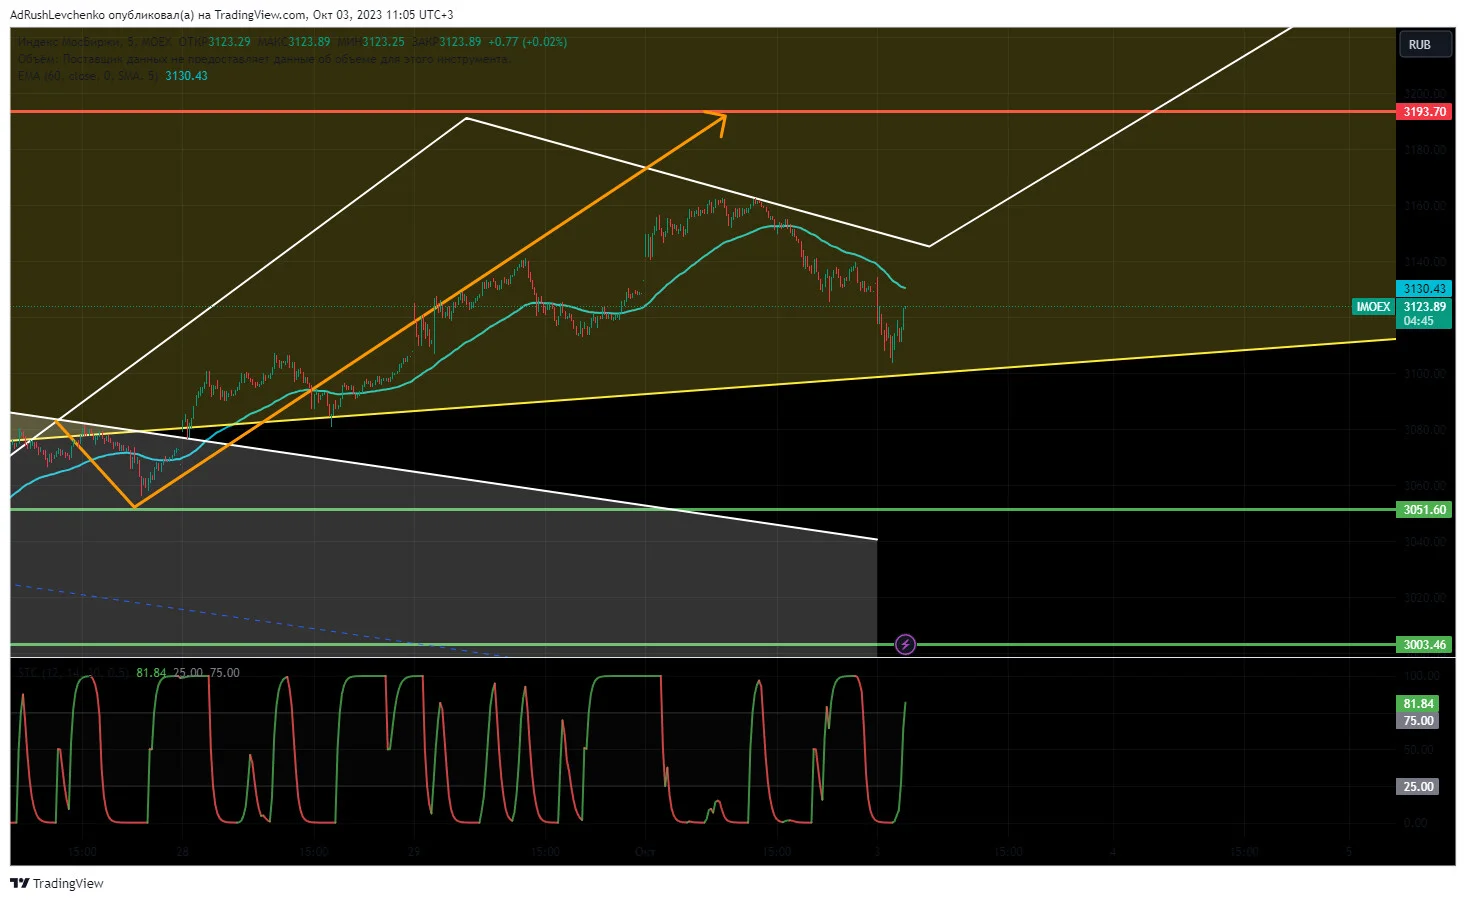Open the RUB currency selector
Image resolution: width=1466 pixels, height=901 pixels.
tap(1424, 45)
